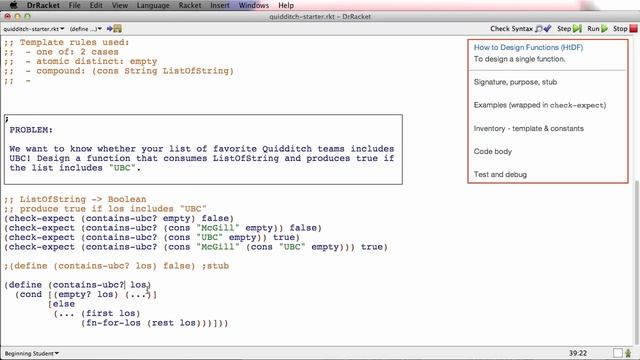Open the Help menu
The image size is (640, 360).
pos(286,5)
